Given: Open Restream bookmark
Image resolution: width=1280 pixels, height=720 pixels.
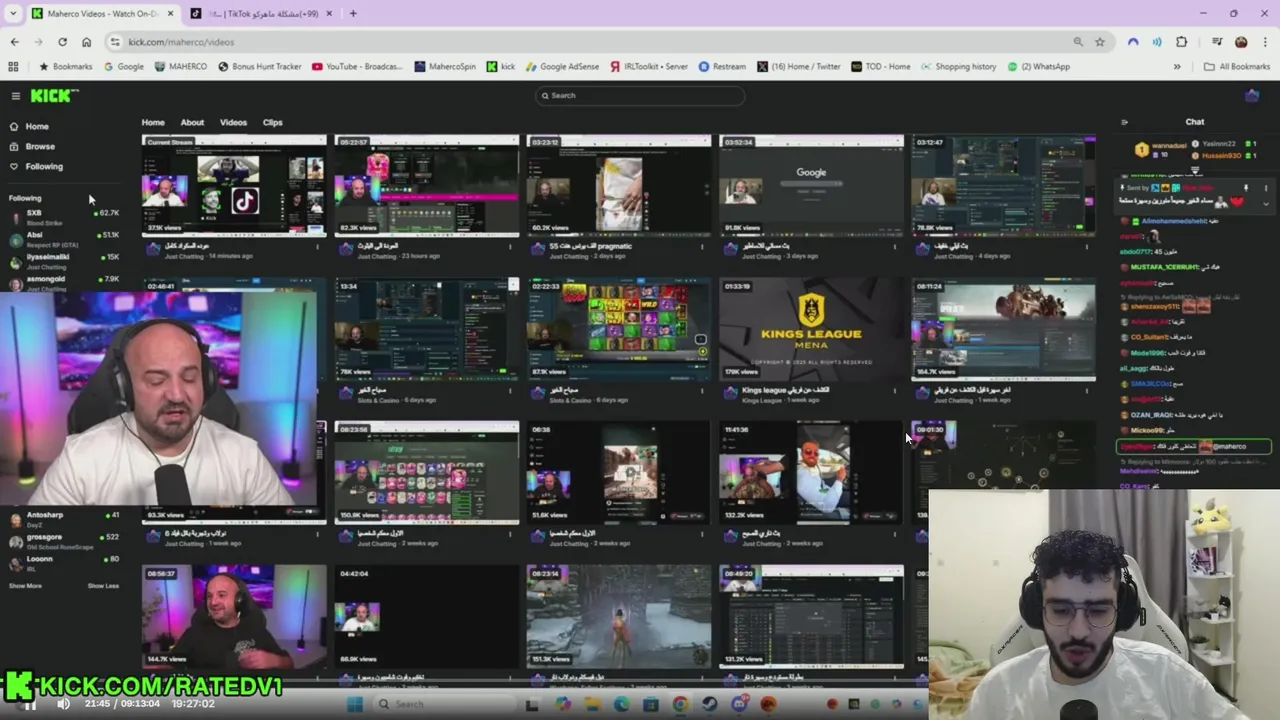Looking at the screenshot, I should pyautogui.click(x=722, y=67).
